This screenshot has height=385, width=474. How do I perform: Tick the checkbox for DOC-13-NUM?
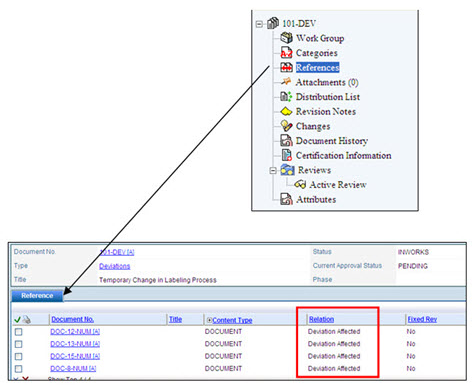(x=19, y=344)
